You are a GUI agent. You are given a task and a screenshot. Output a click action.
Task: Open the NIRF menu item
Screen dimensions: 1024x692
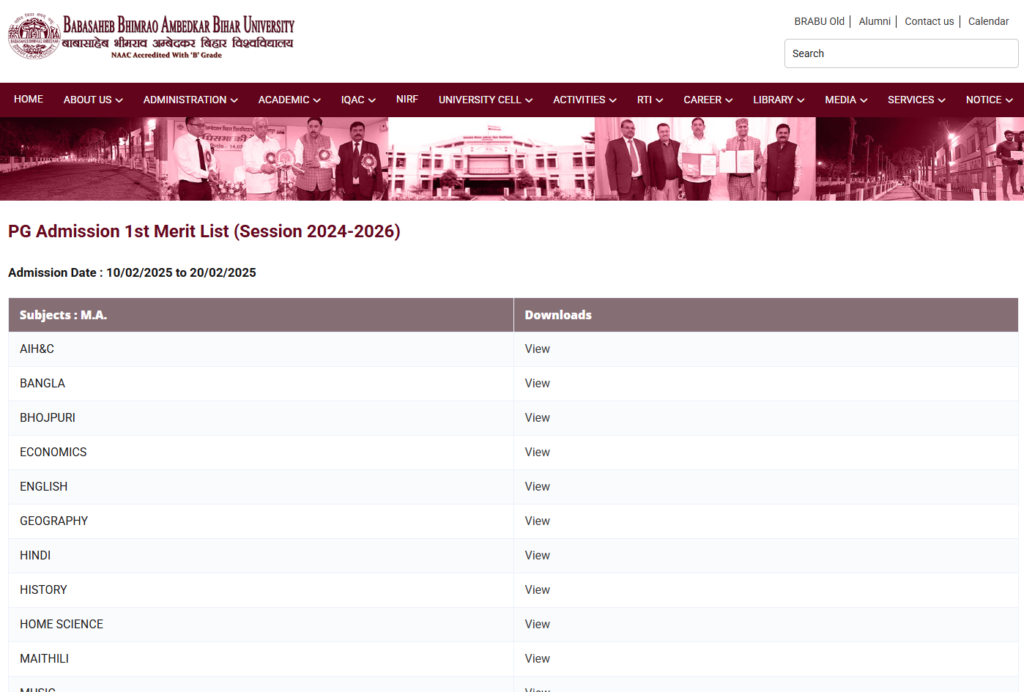(x=407, y=99)
